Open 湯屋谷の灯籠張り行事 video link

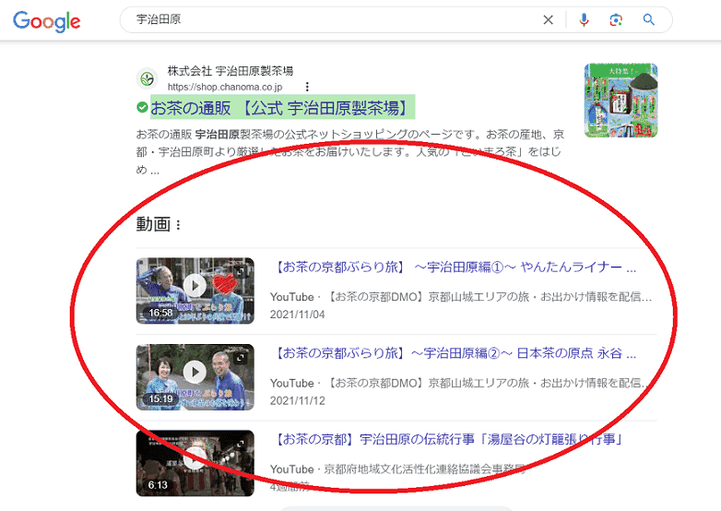(x=449, y=439)
